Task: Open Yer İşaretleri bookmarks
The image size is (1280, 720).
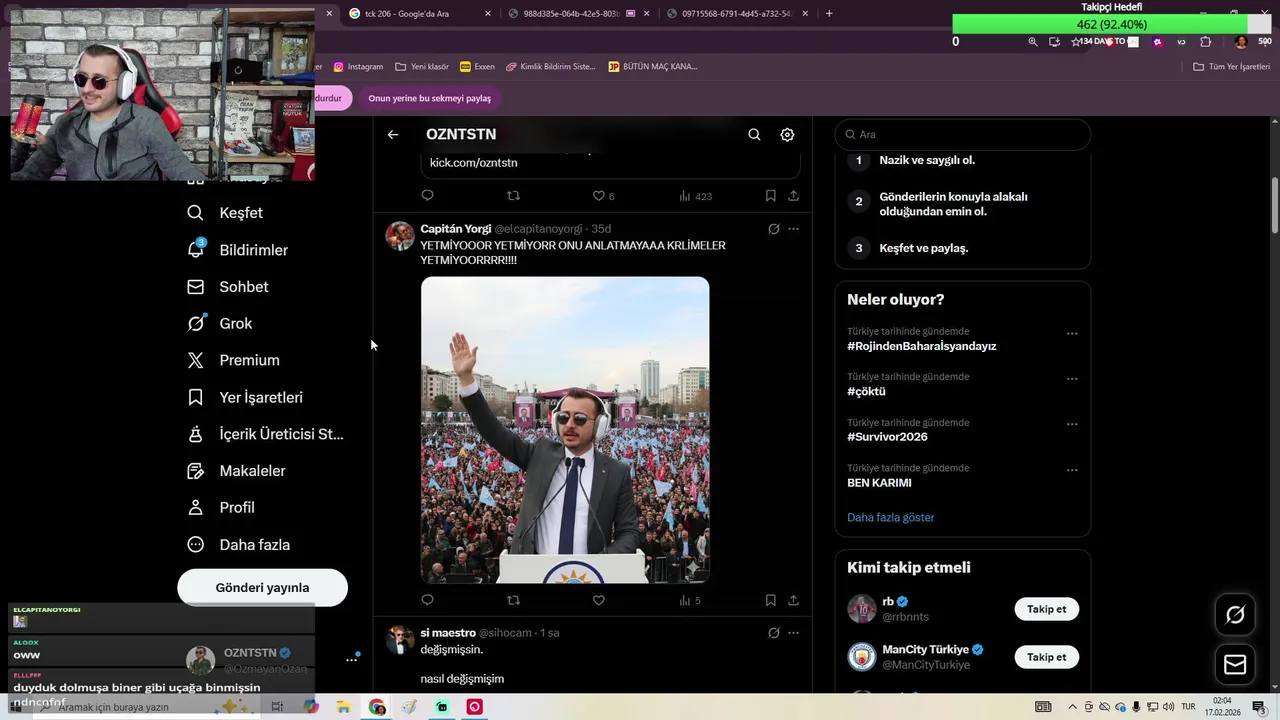Action: (245, 397)
